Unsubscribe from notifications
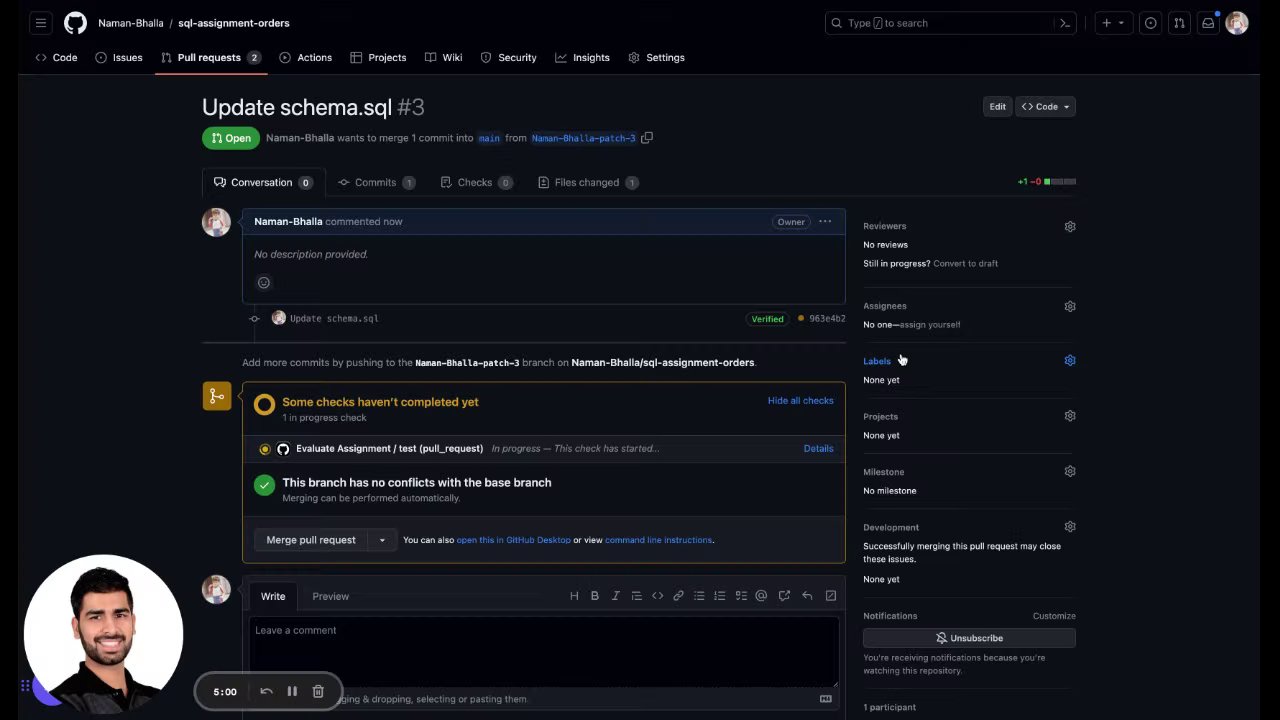Image resolution: width=1280 pixels, height=720 pixels. (x=969, y=638)
